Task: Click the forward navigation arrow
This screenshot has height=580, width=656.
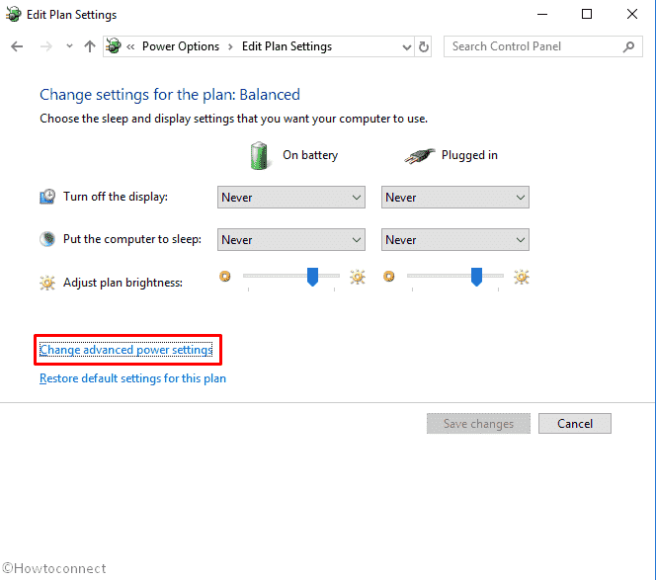Action: tap(46, 46)
